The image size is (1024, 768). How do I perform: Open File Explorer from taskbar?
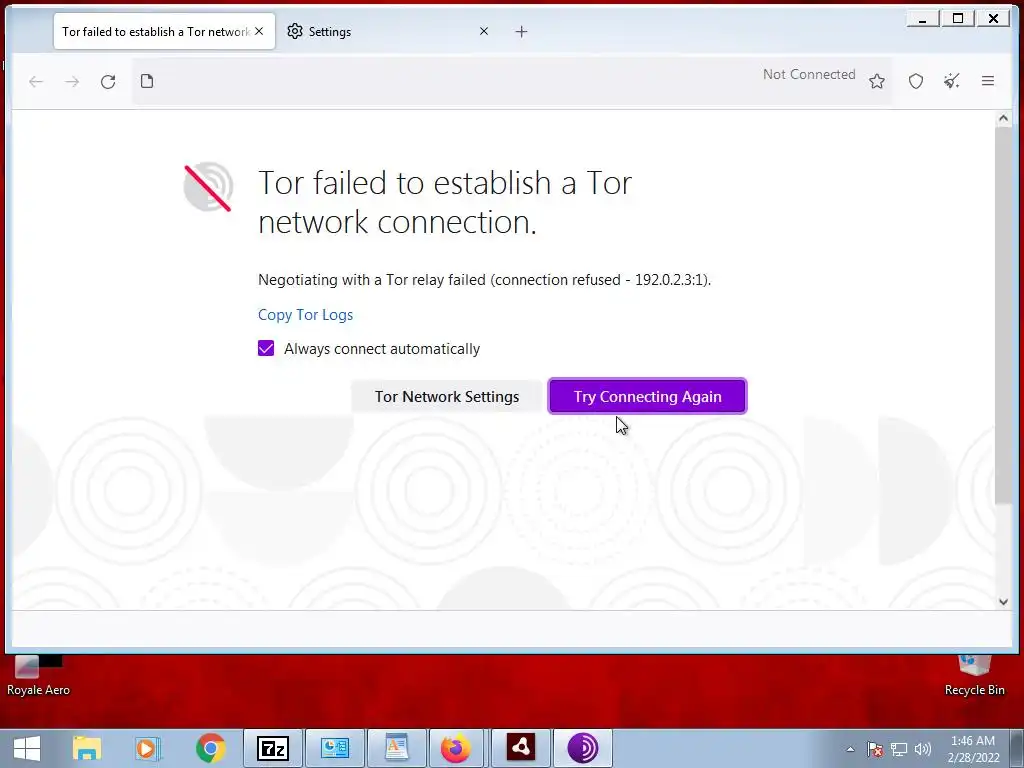coord(87,748)
